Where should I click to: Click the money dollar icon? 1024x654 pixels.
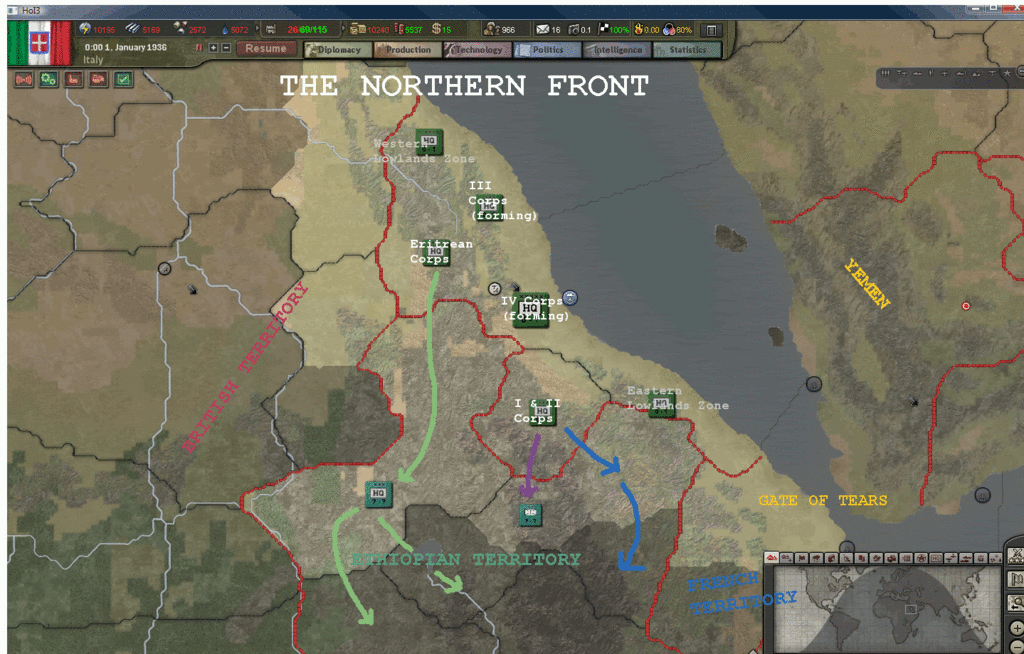pyautogui.click(x=436, y=29)
